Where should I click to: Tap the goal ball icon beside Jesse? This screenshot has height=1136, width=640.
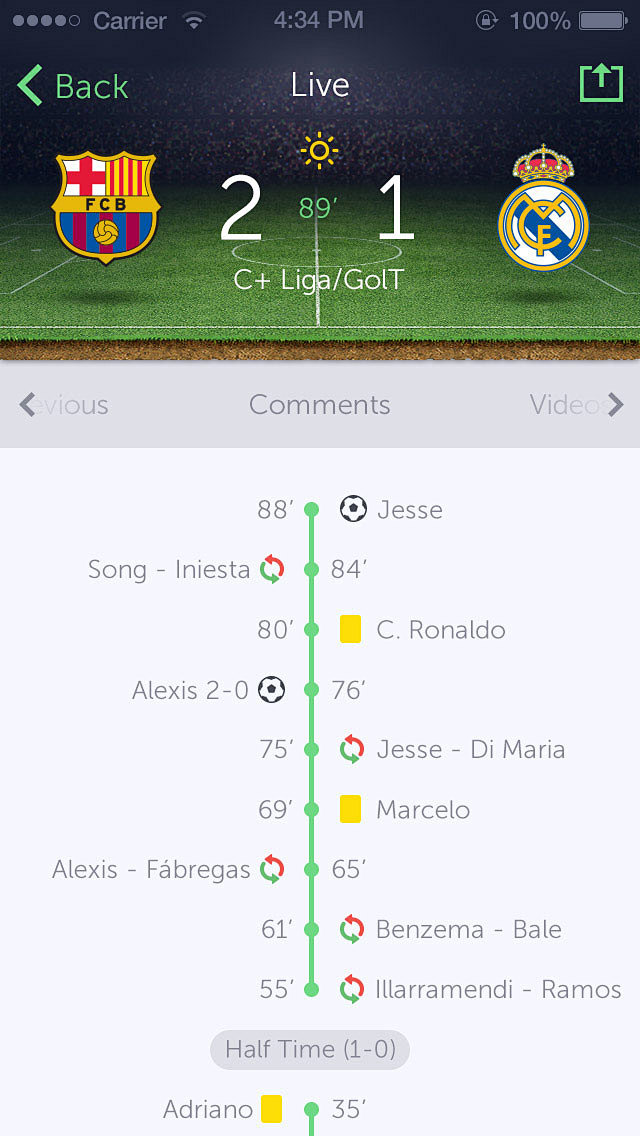tap(353, 509)
